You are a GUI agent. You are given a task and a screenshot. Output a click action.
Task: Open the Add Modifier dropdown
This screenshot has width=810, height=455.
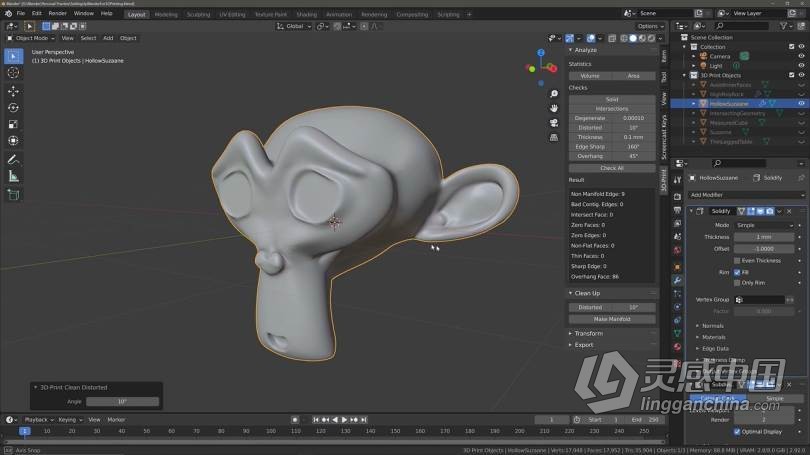point(747,195)
